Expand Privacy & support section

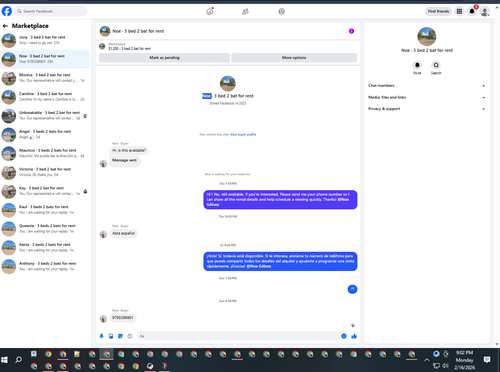(426, 109)
